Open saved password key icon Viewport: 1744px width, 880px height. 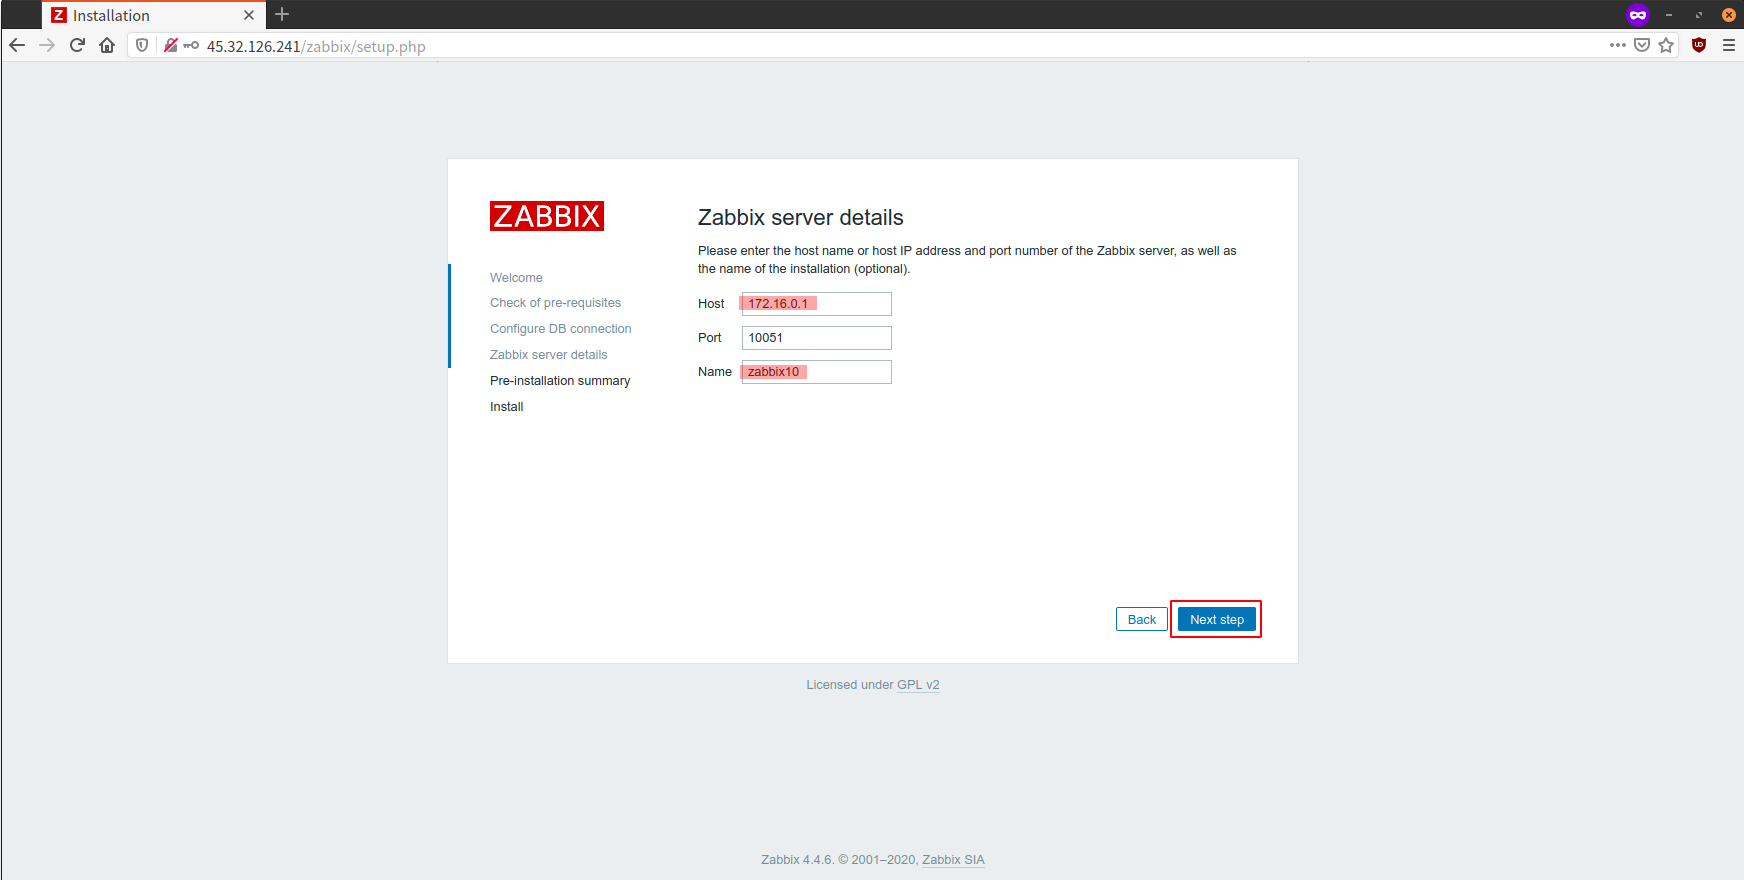point(191,45)
